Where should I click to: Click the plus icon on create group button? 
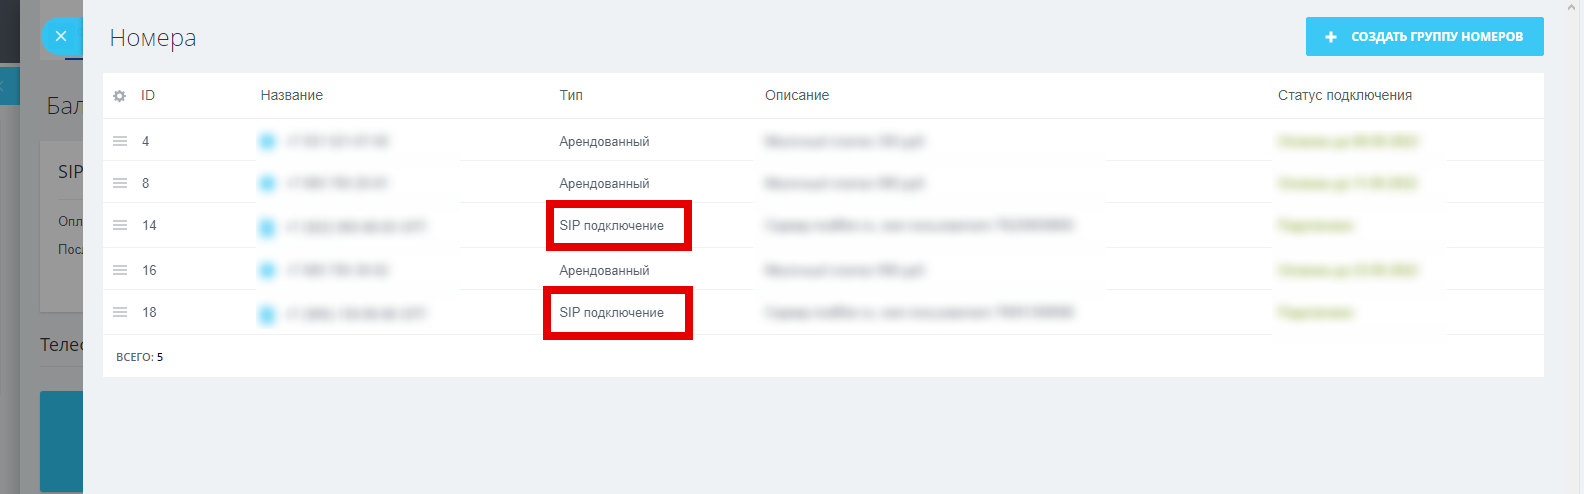click(x=1331, y=37)
